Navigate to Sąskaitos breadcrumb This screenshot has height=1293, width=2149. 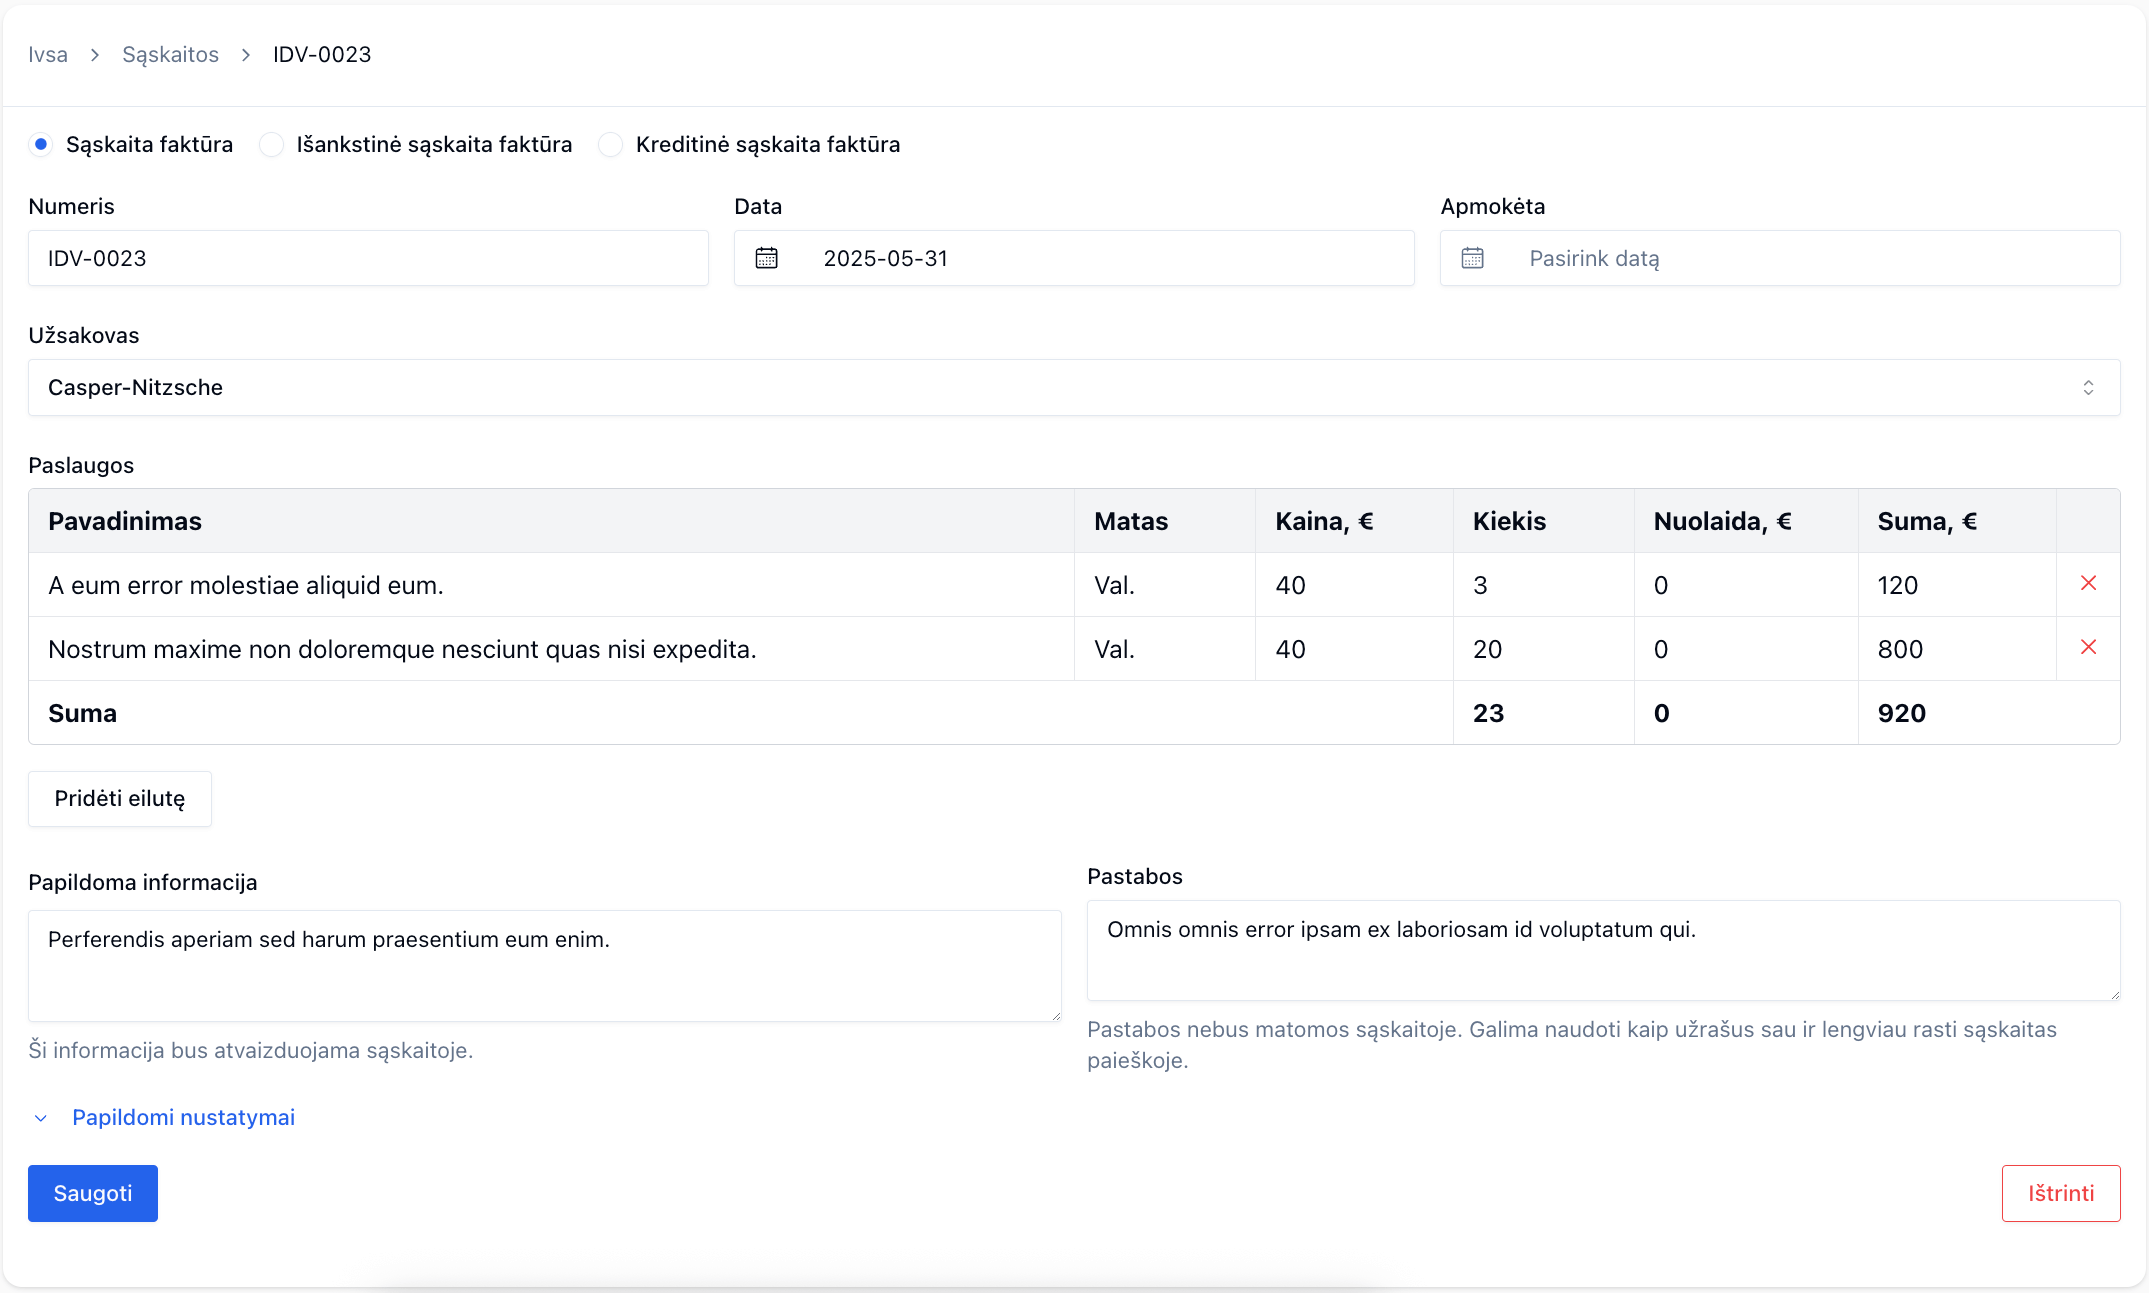pyautogui.click(x=170, y=55)
